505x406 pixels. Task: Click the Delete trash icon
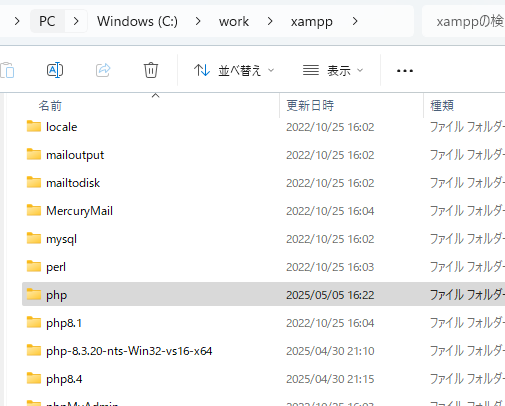click(x=151, y=70)
